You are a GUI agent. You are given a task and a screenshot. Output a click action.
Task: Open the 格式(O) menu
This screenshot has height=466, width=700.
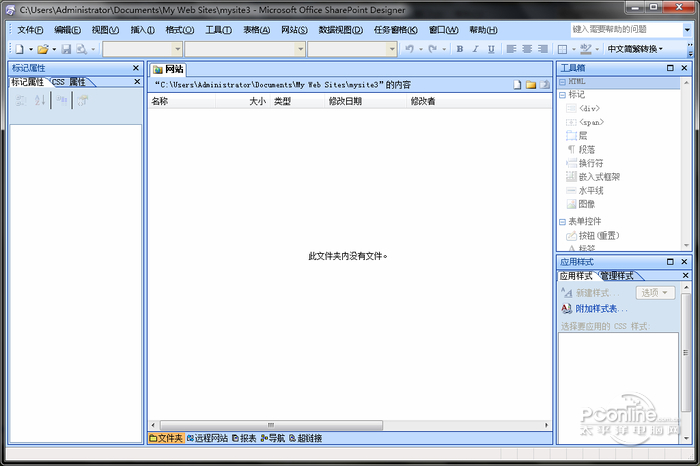click(179, 30)
